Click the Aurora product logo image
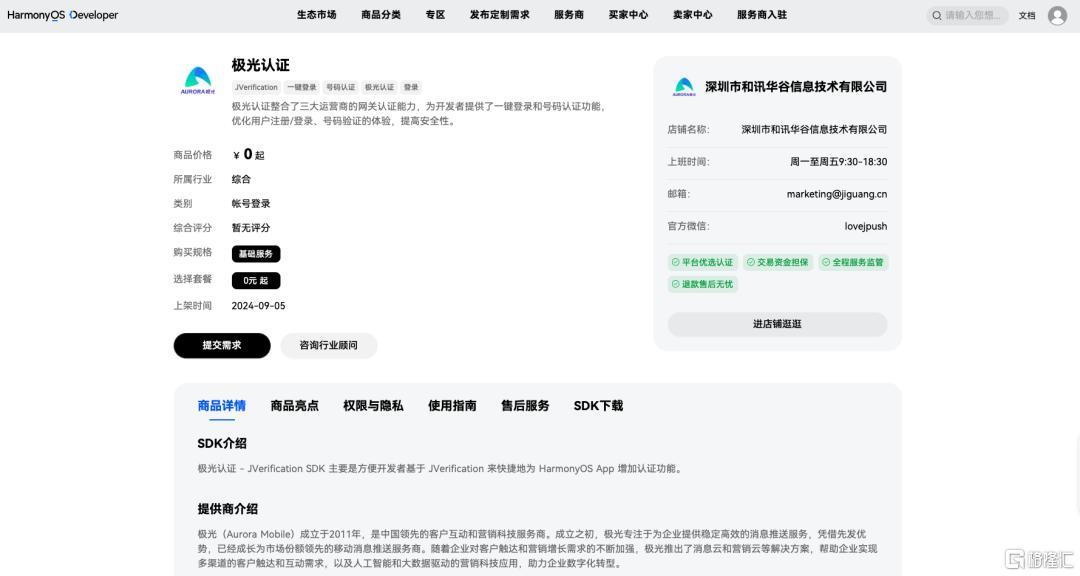1080x576 pixels. coord(198,81)
